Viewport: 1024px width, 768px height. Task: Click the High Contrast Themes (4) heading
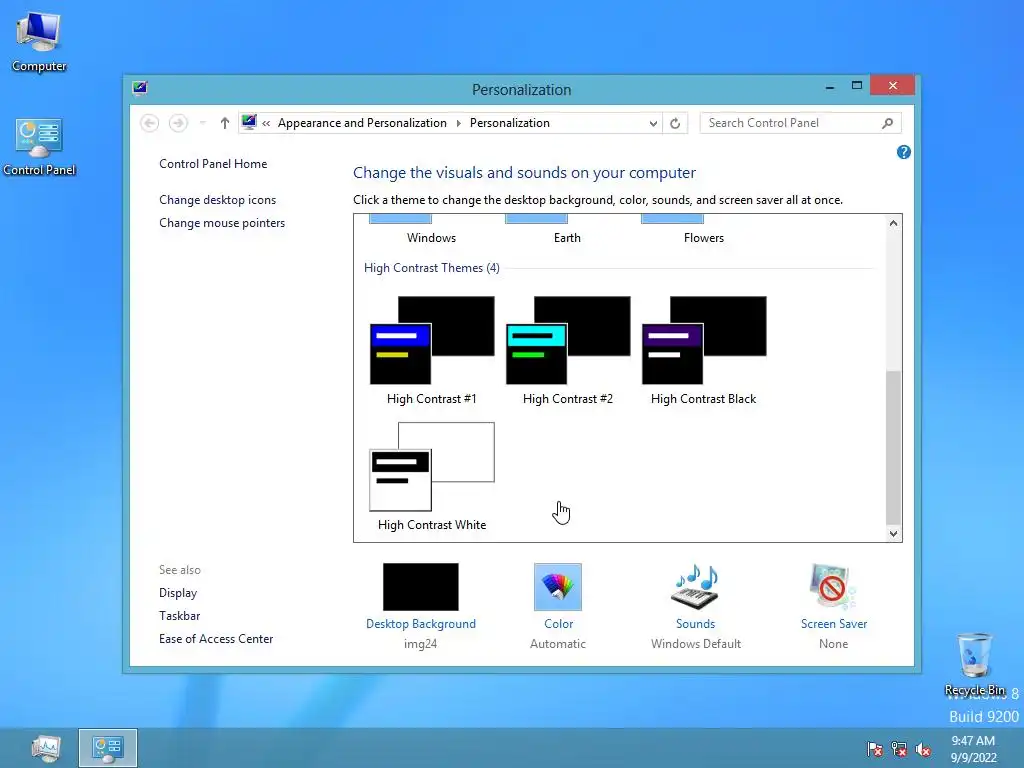pyautogui.click(x=432, y=268)
